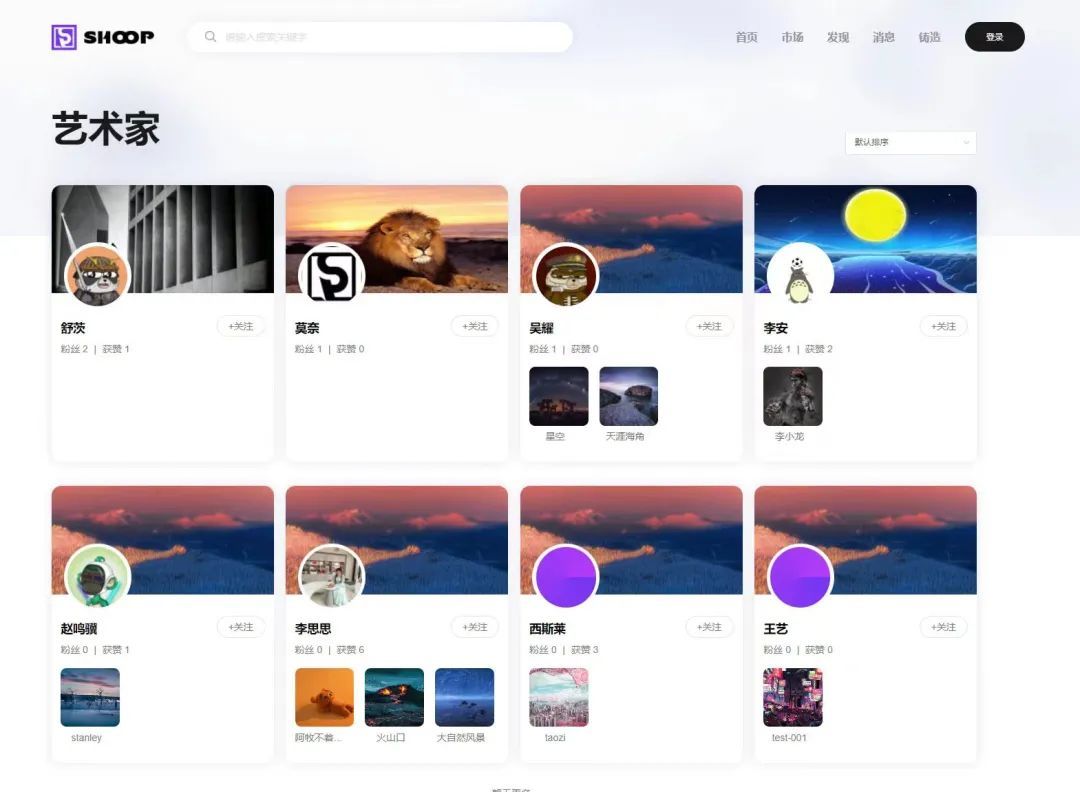Click the artist name 西斯莱
Screen dimensions: 1080x792
[x=548, y=629]
